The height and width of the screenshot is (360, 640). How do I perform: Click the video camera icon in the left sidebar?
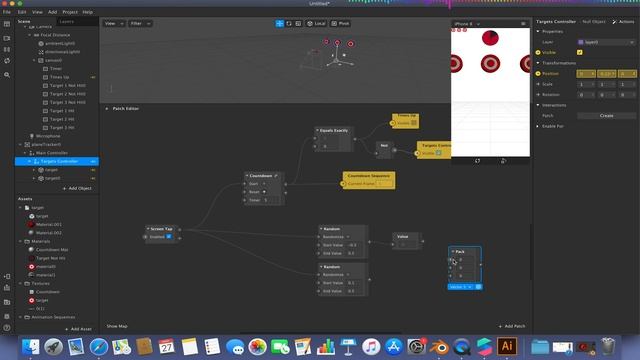pyautogui.click(x=7, y=38)
